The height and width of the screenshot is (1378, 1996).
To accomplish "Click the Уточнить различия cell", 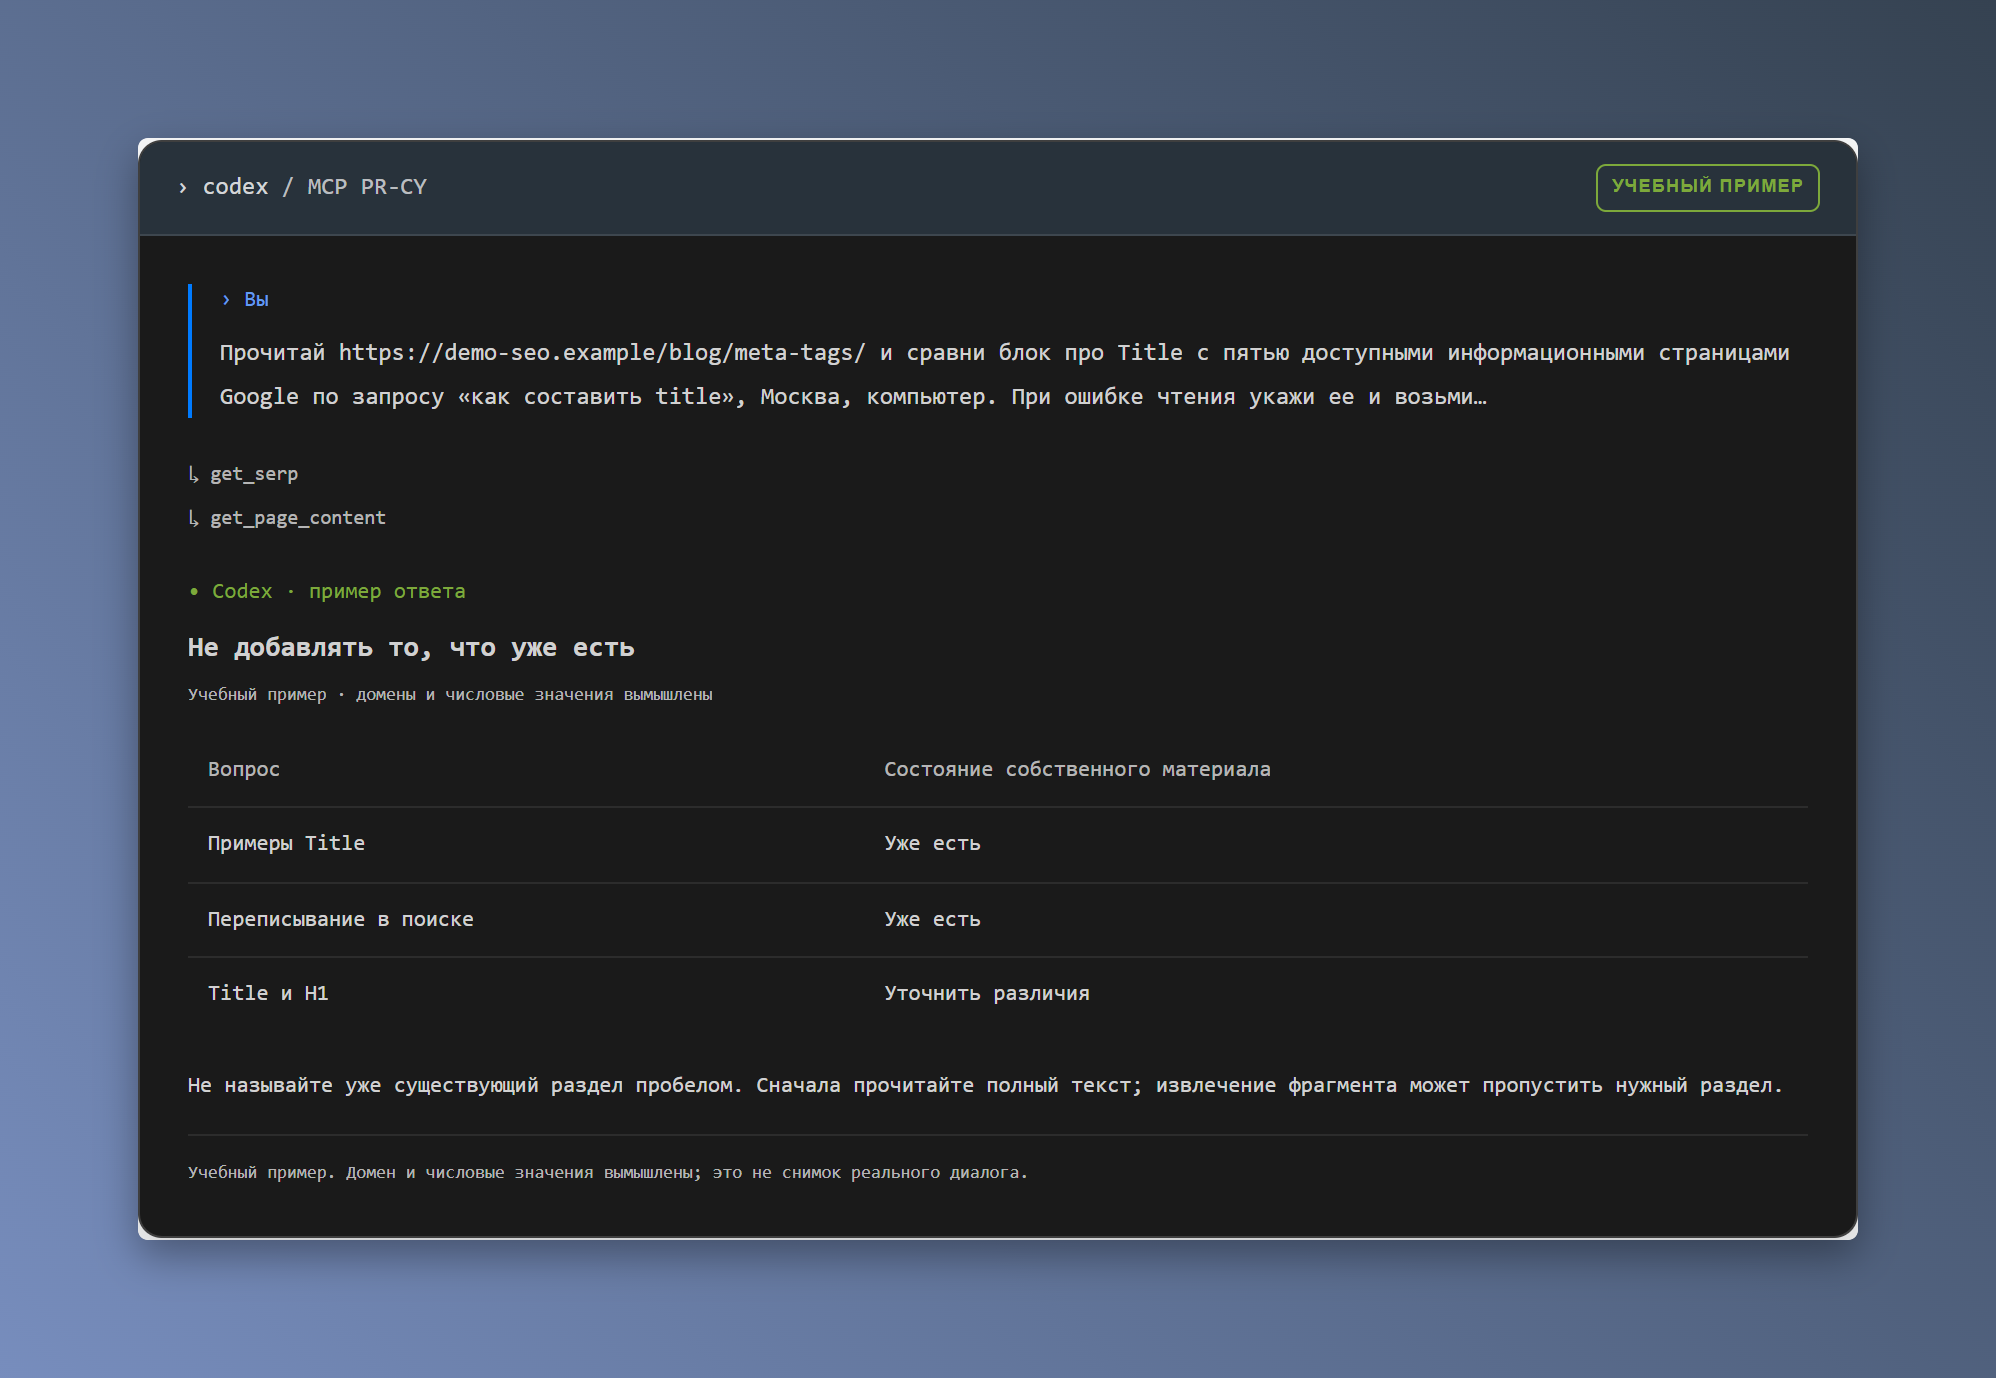I will point(987,994).
